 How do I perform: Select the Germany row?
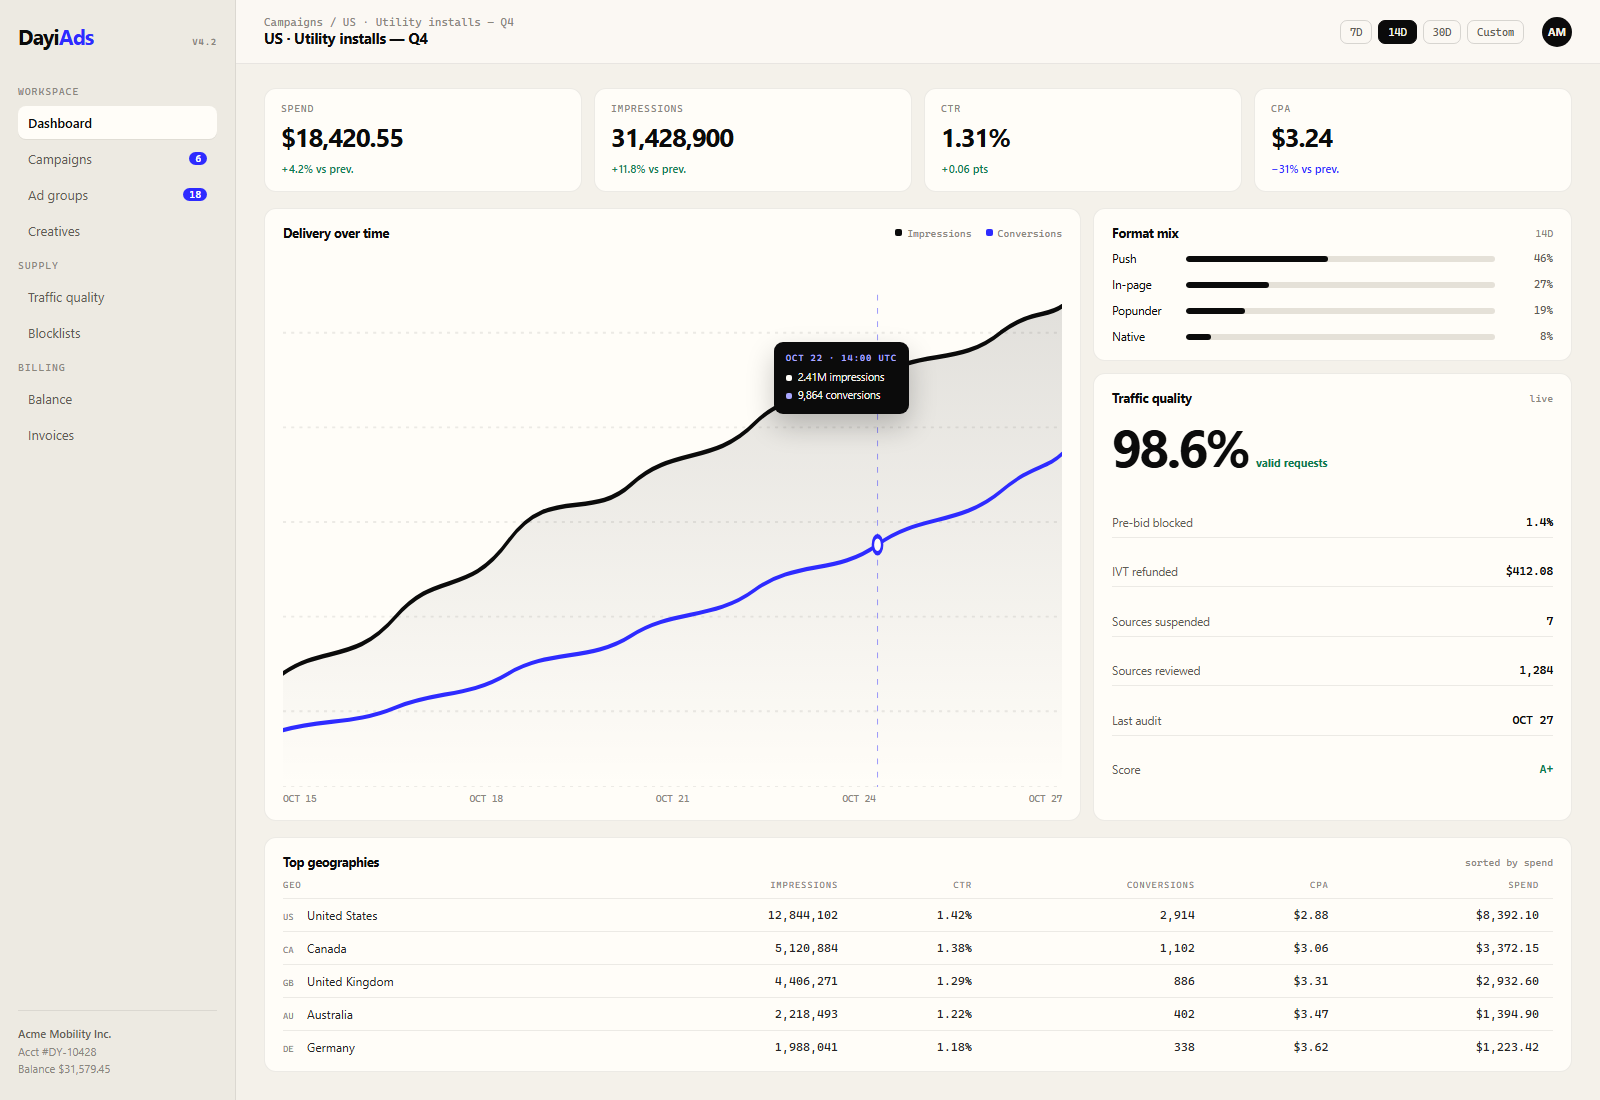pyautogui.click(x=918, y=1047)
